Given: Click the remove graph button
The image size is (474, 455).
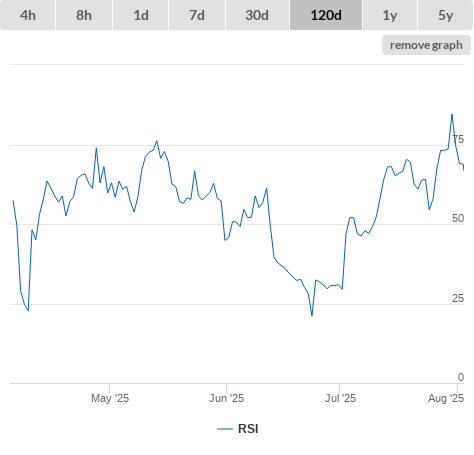Looking at the screenshot, I should click(426, 45).
